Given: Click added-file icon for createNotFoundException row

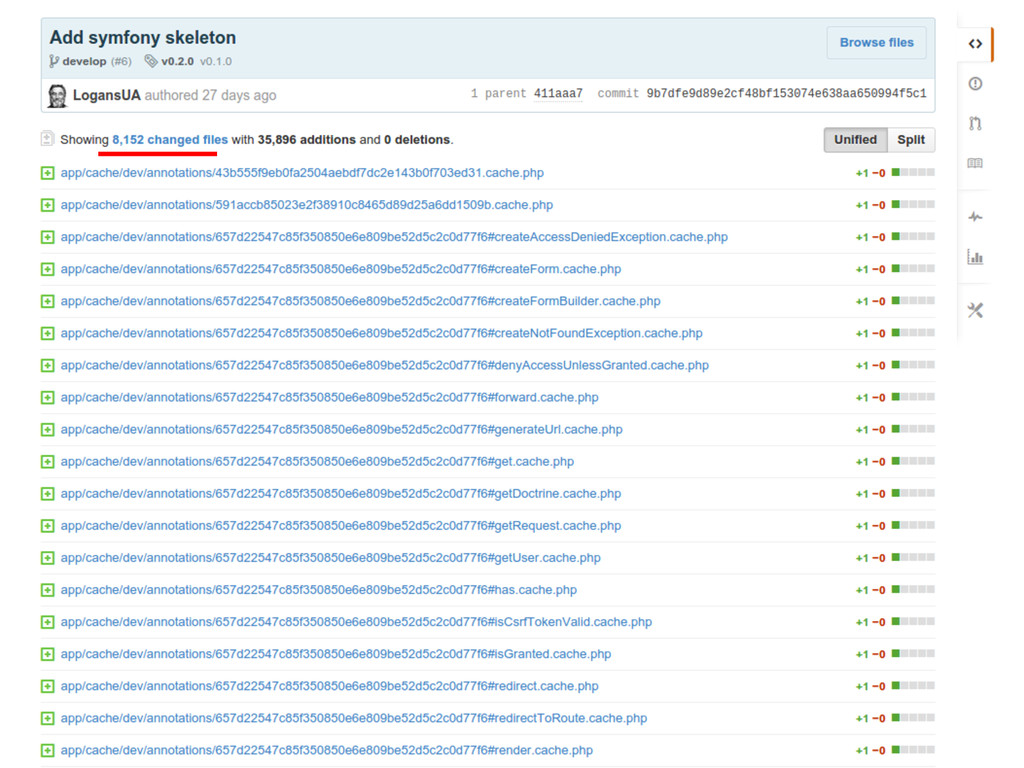Looking at the screenshot, I should (48, 333).
